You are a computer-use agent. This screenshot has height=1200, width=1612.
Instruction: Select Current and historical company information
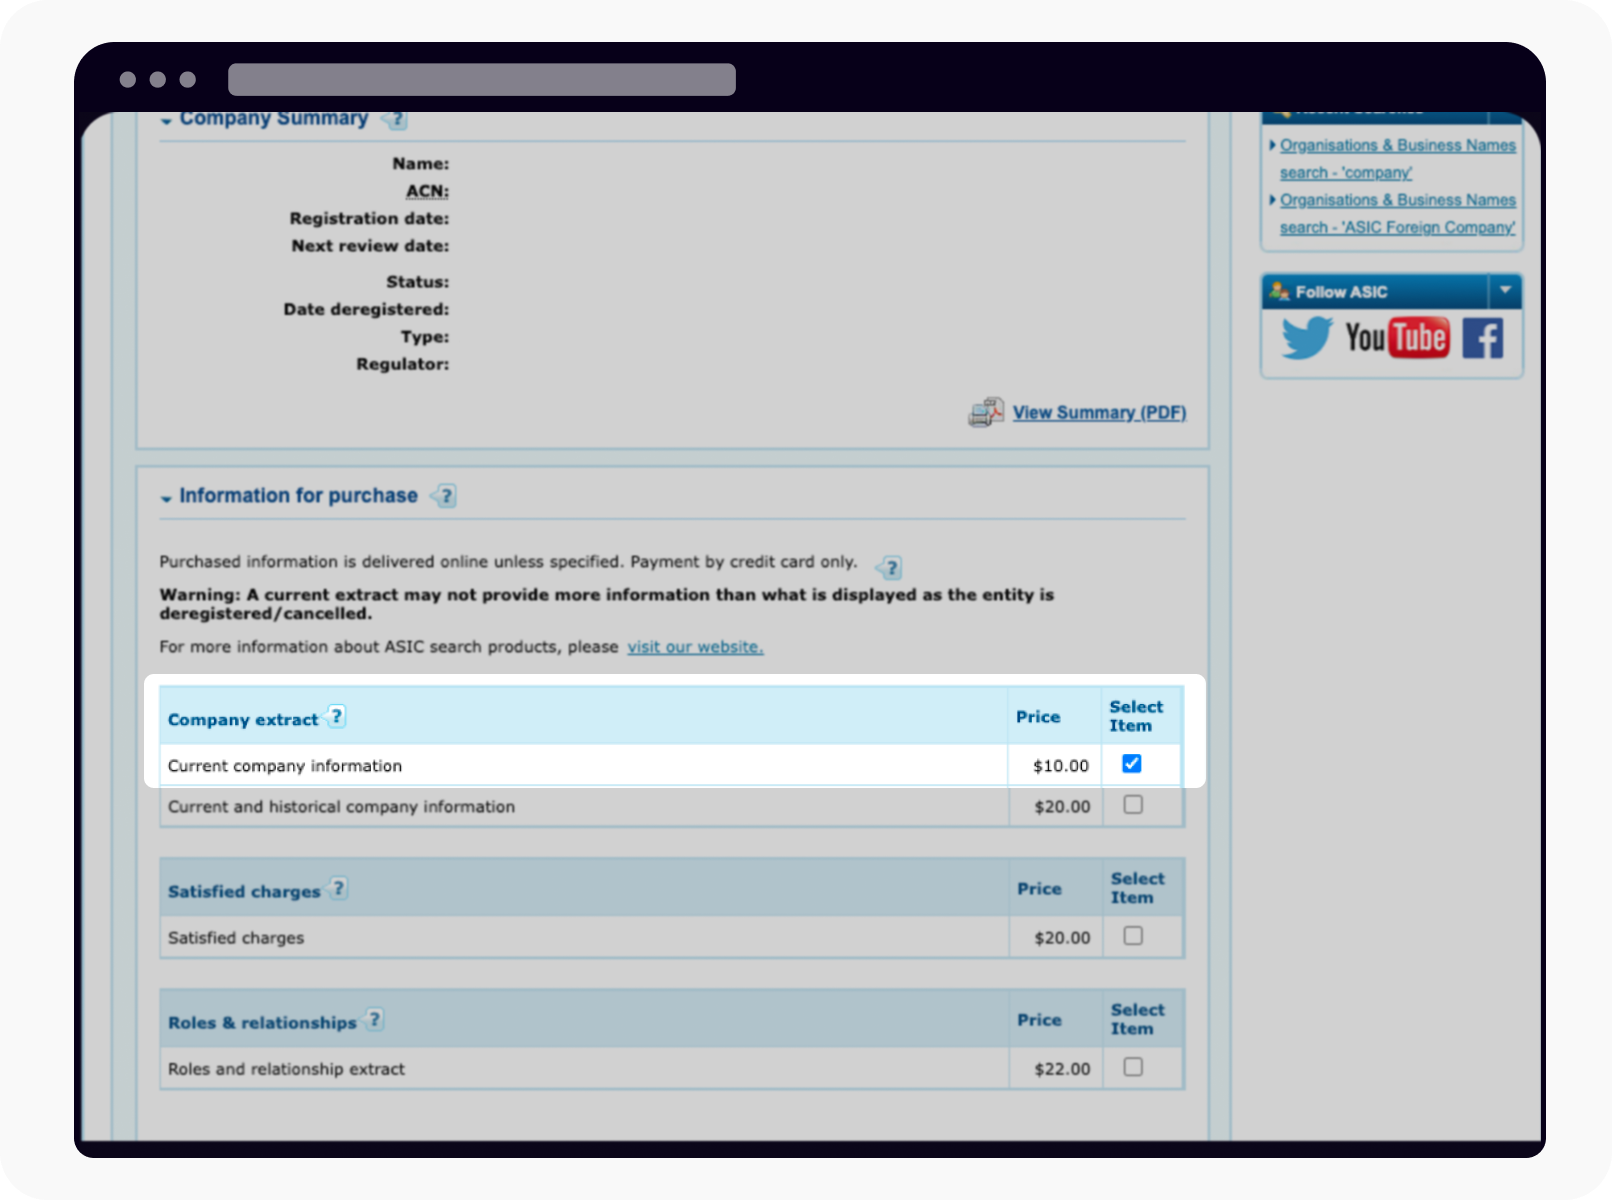click(1132, 805)
